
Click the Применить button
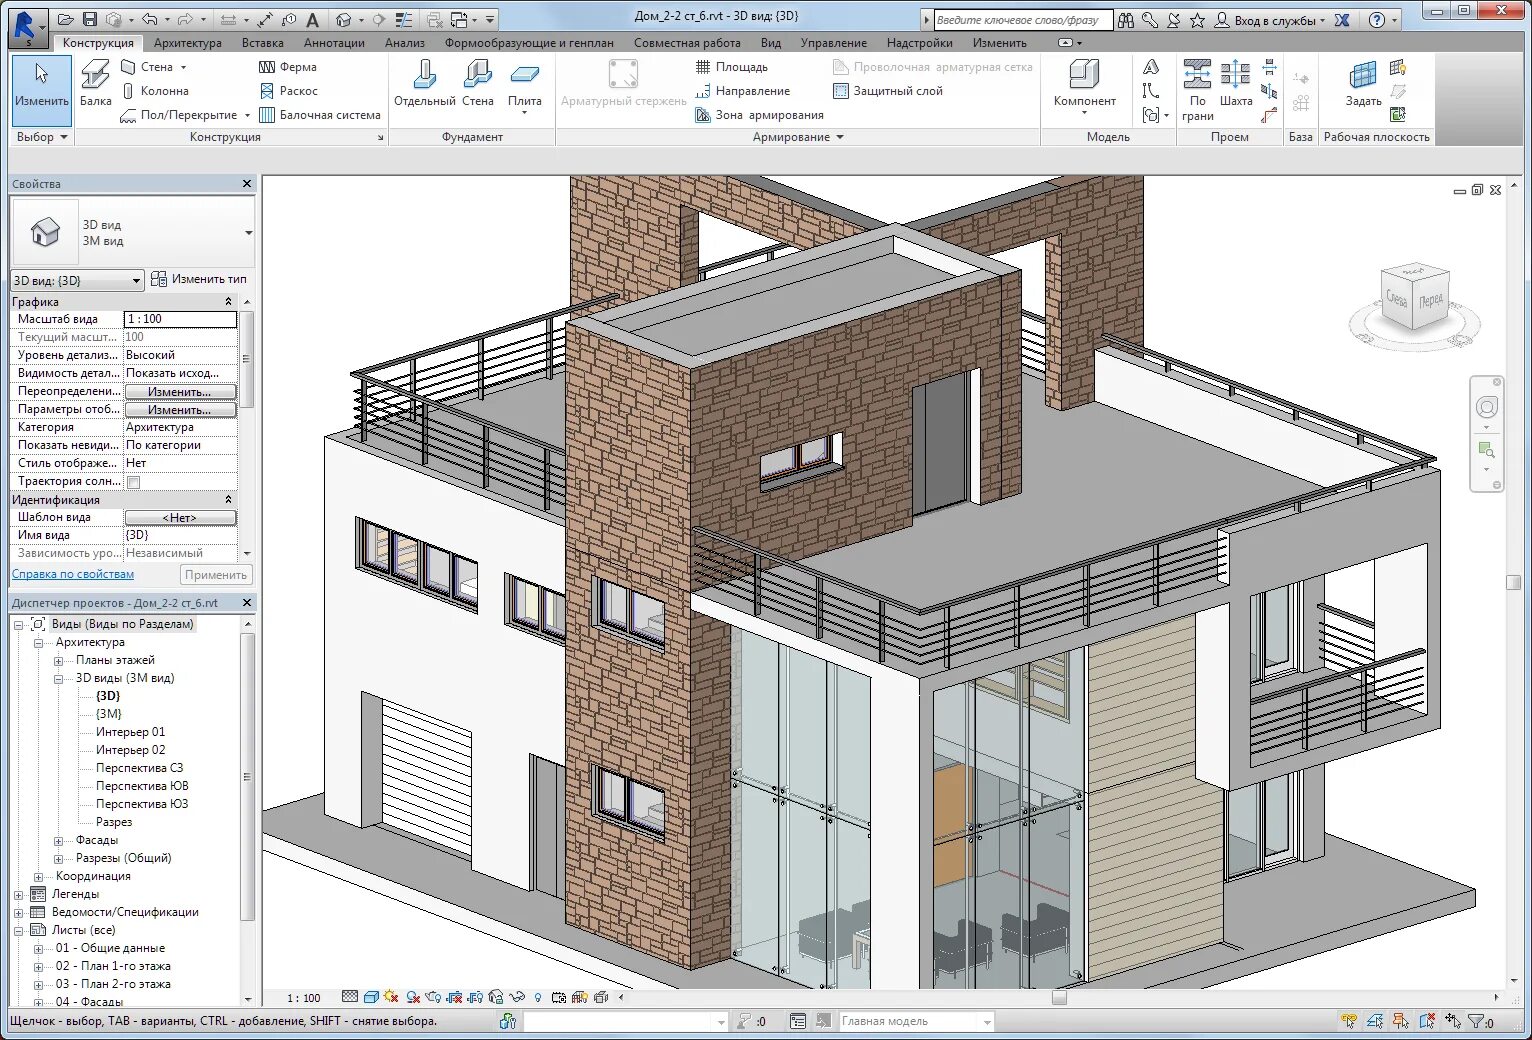pos(216,575)
